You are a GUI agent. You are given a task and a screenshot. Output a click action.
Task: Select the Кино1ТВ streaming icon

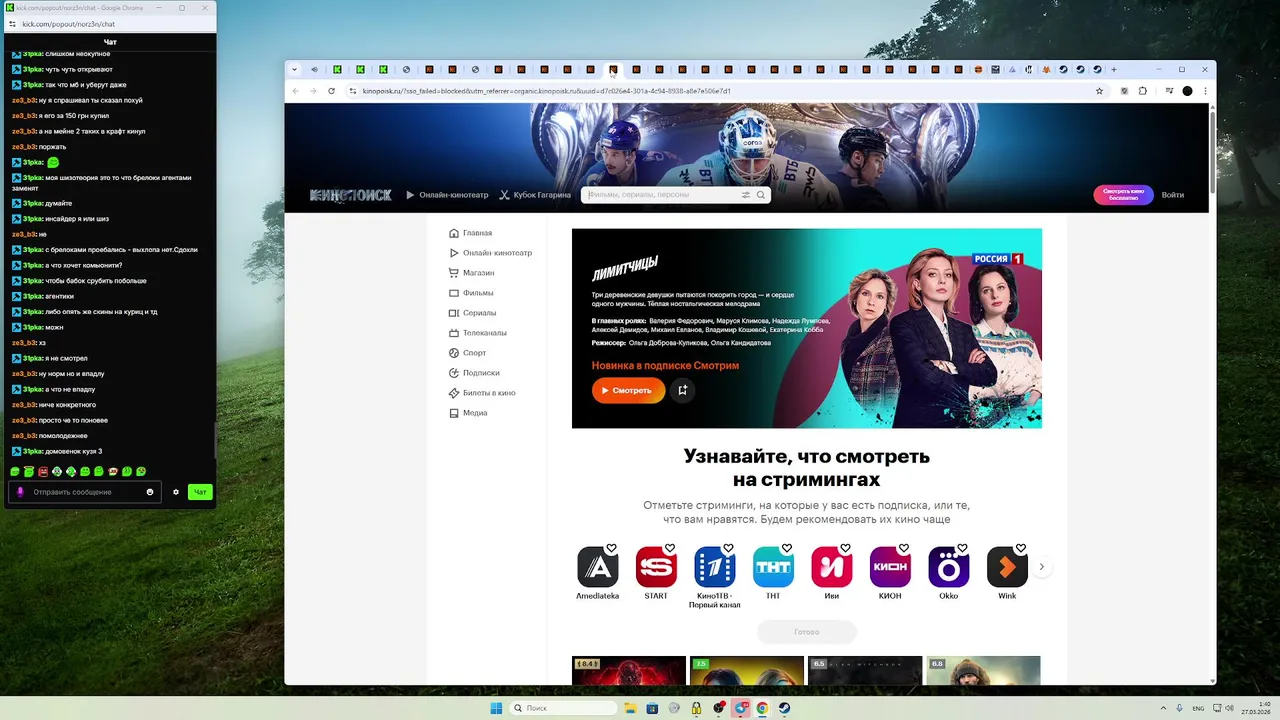[x=715, y=567]
